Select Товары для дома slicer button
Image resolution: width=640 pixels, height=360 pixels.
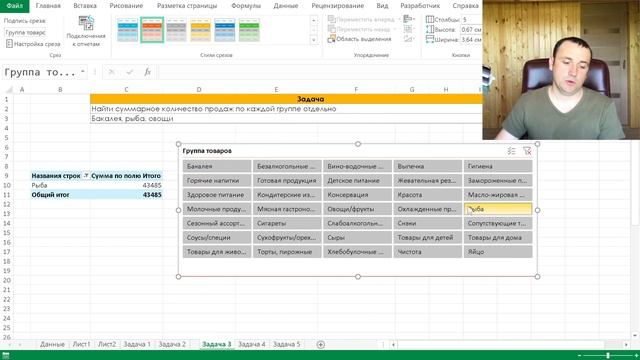click(498, 238)
